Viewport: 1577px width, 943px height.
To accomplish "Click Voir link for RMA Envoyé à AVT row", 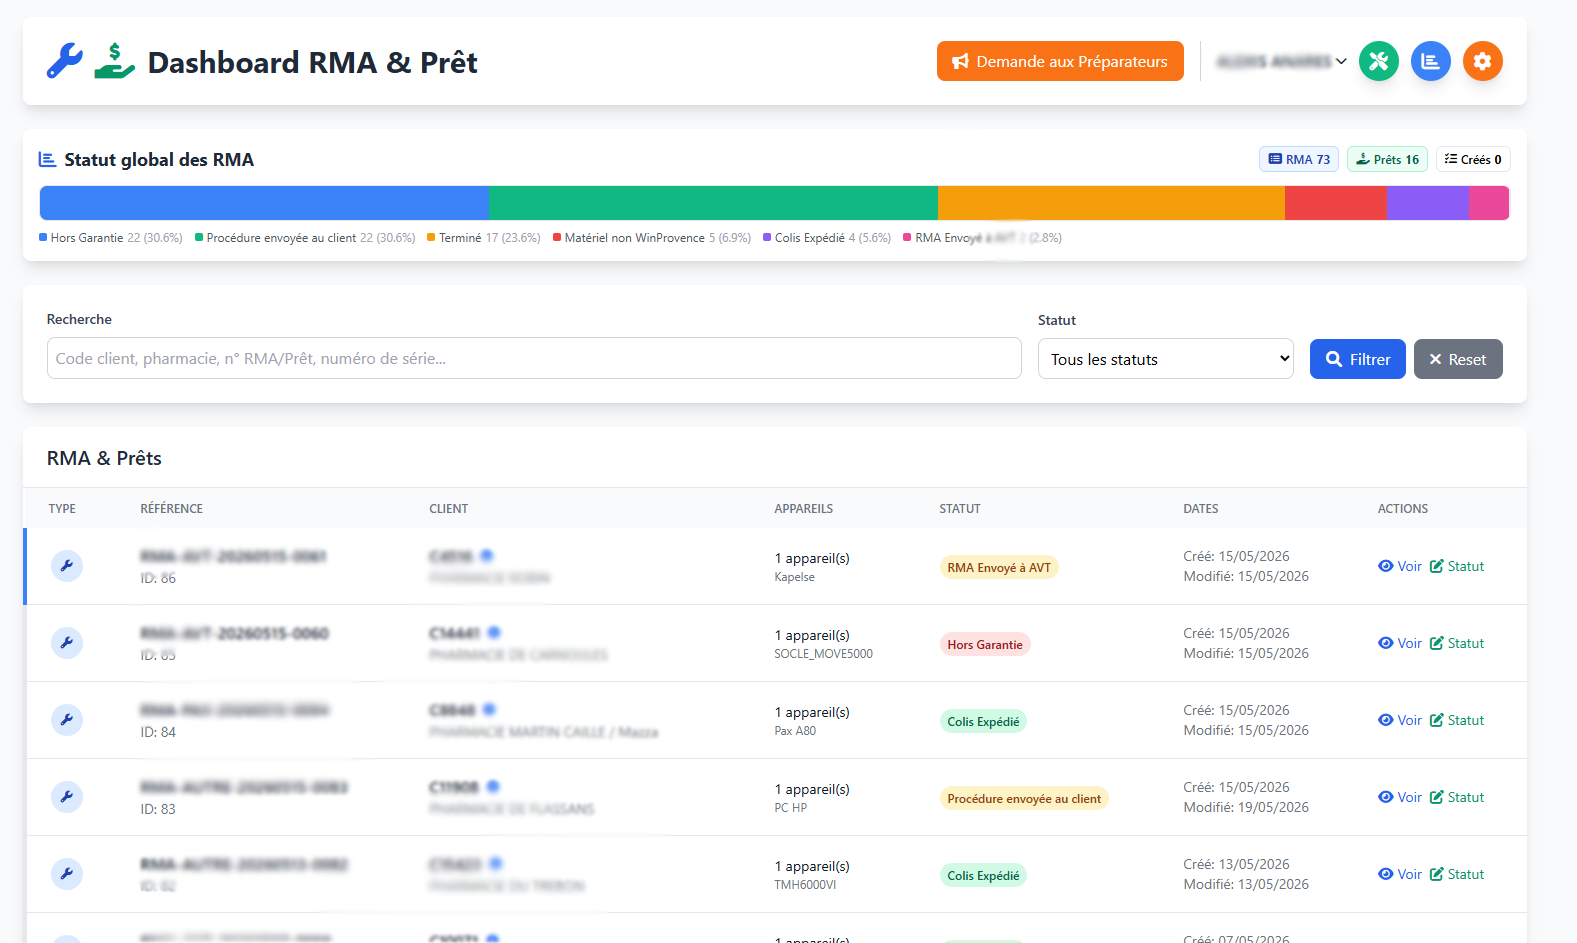I will [1400, 566].
